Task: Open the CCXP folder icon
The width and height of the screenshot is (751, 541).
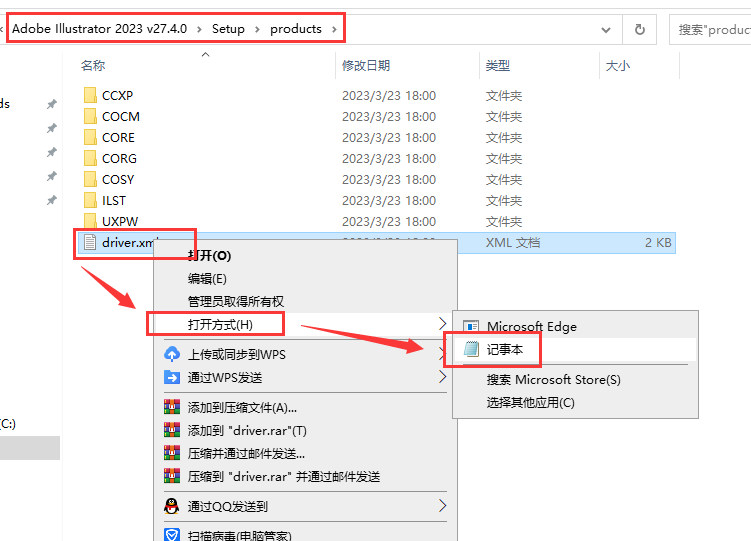Action: click(90, 95)
